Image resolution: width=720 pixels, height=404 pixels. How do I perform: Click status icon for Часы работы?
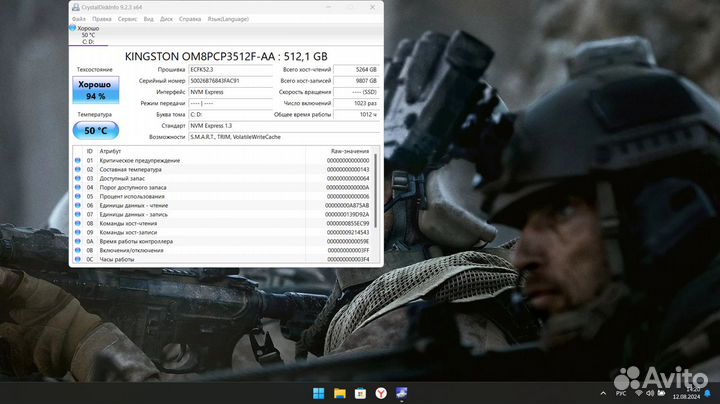tap(78, 259)
